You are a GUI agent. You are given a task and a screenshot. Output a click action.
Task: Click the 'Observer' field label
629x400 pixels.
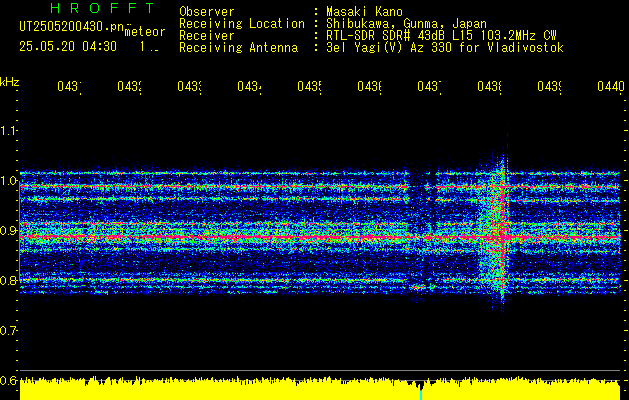[x=207, y=11]
